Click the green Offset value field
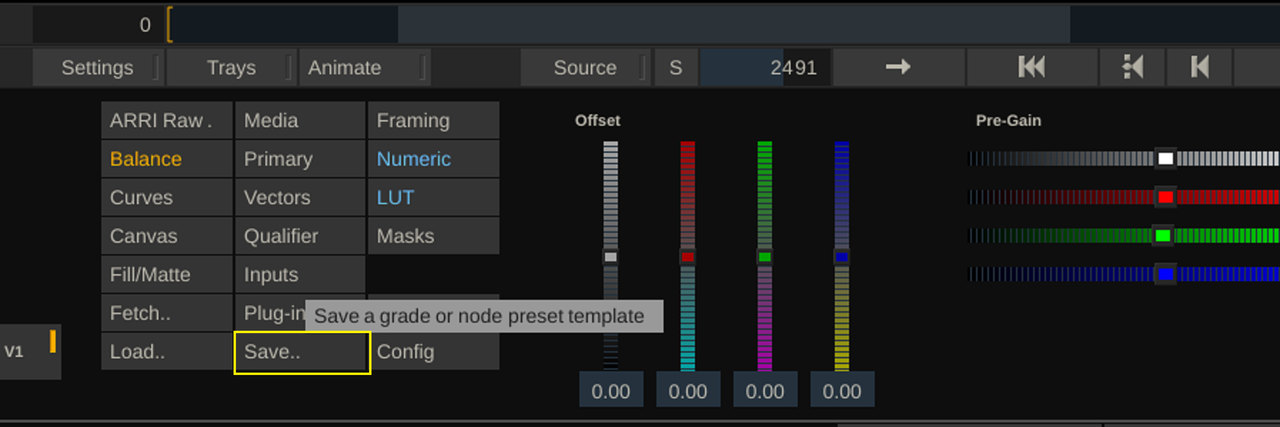 tap(765, 390)
